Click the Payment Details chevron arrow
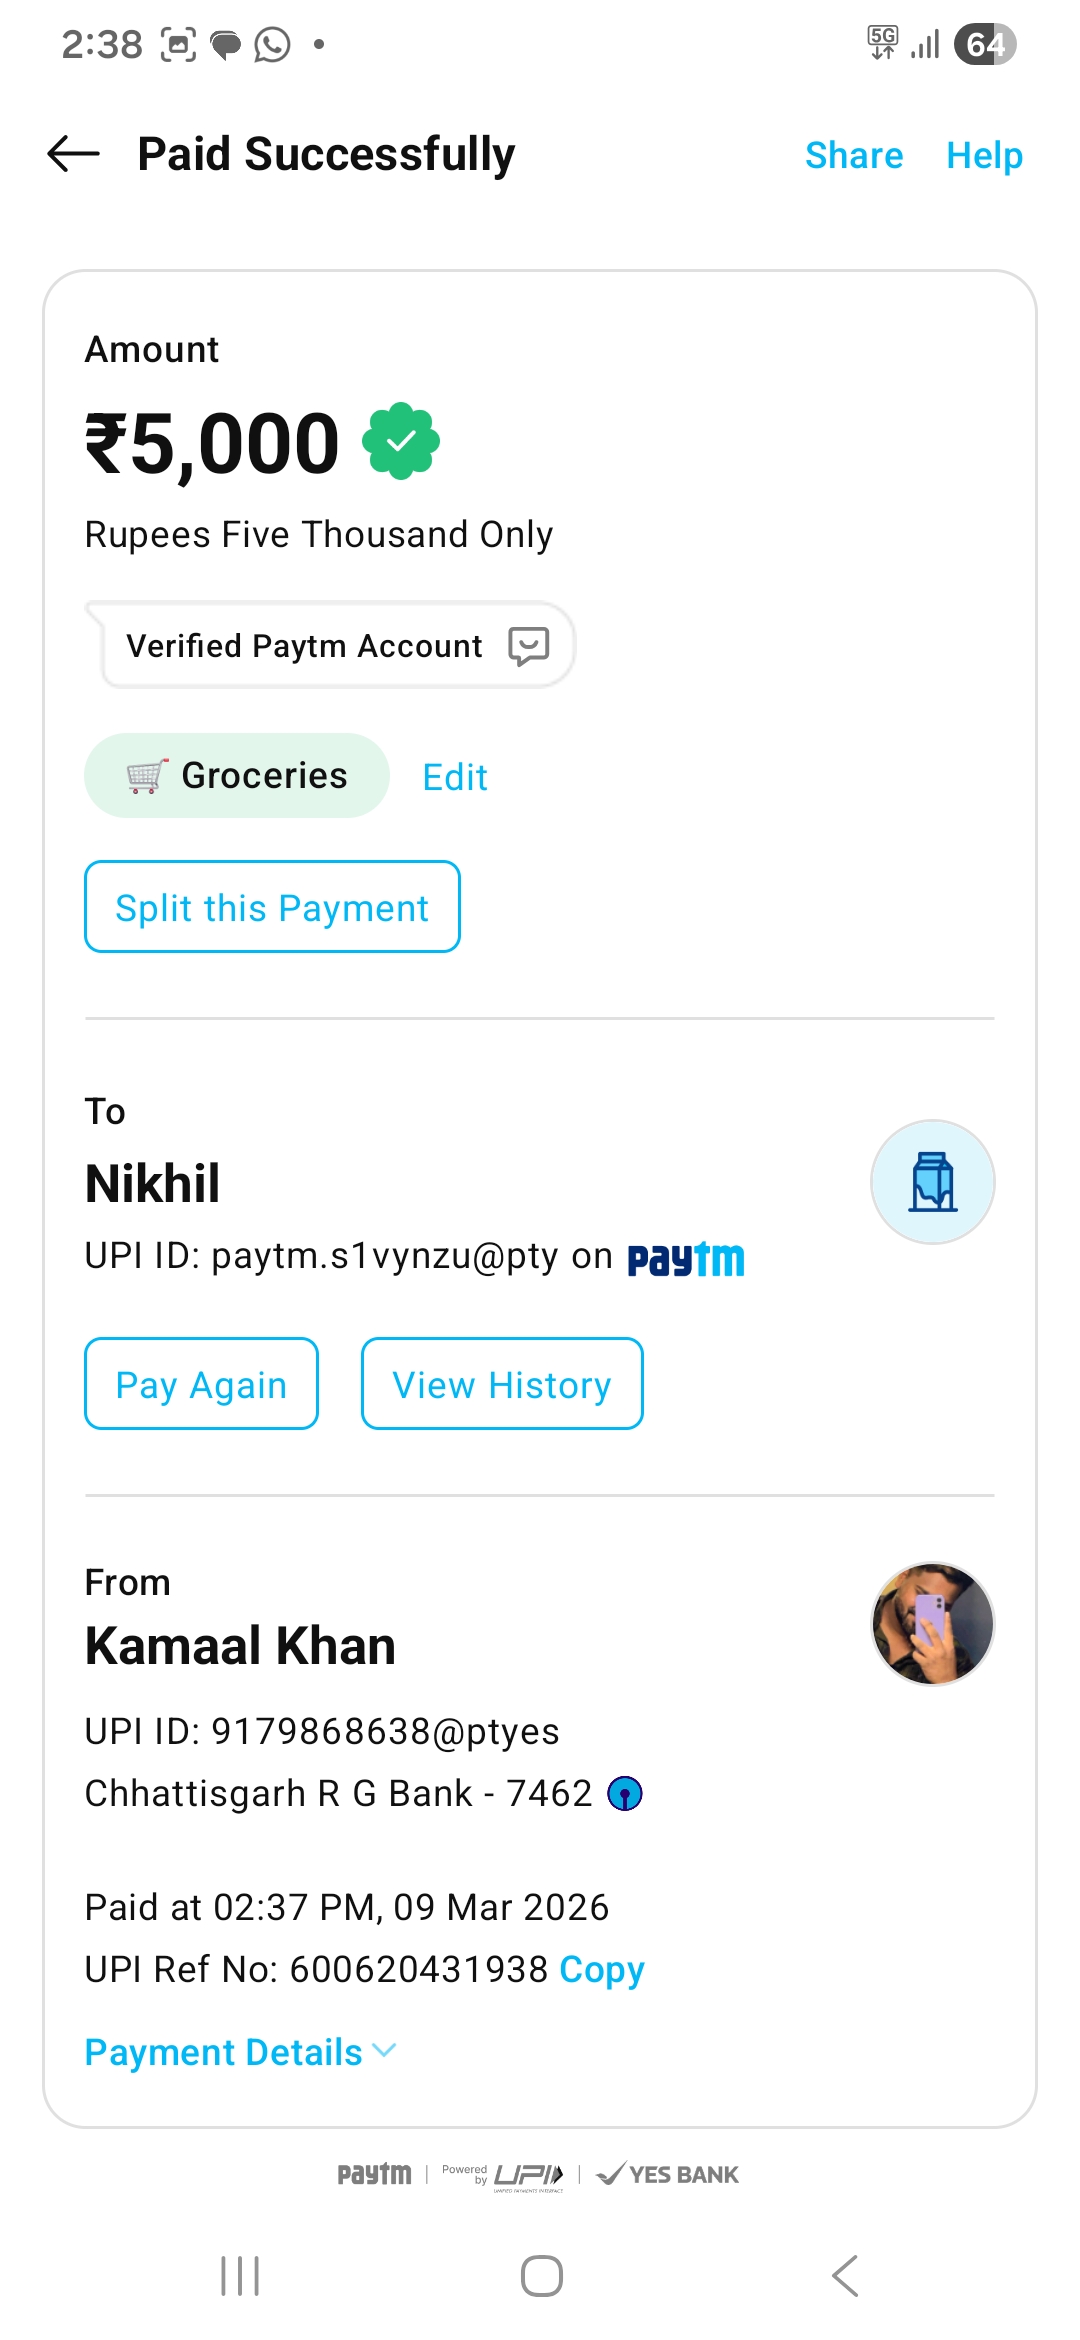The image size is (1080, 2340). [x=384, y=2051]
